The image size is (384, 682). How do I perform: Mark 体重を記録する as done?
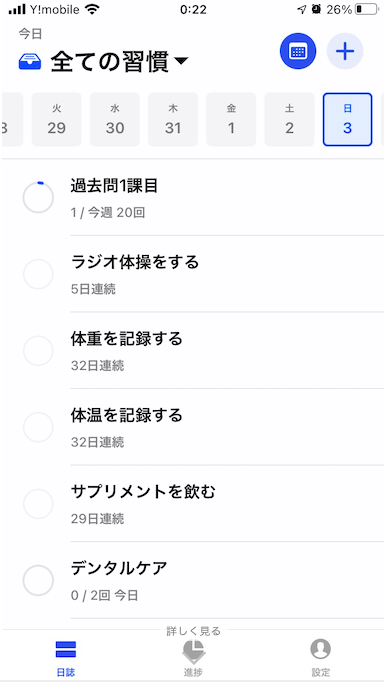click(38, 351)
